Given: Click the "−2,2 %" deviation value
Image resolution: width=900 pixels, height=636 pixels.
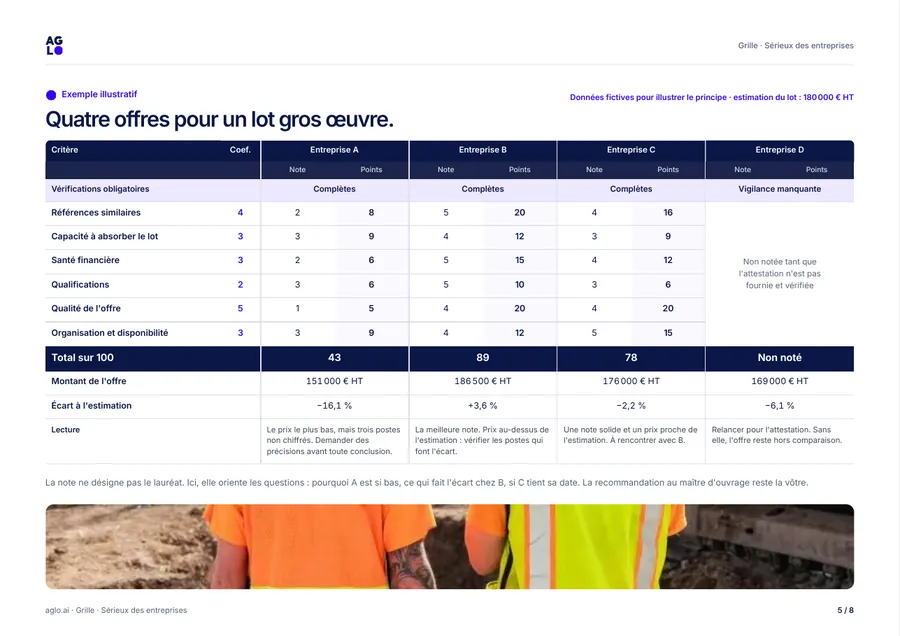Looking at the screenshot, I should pyautogui.click(x=631, y=405).
